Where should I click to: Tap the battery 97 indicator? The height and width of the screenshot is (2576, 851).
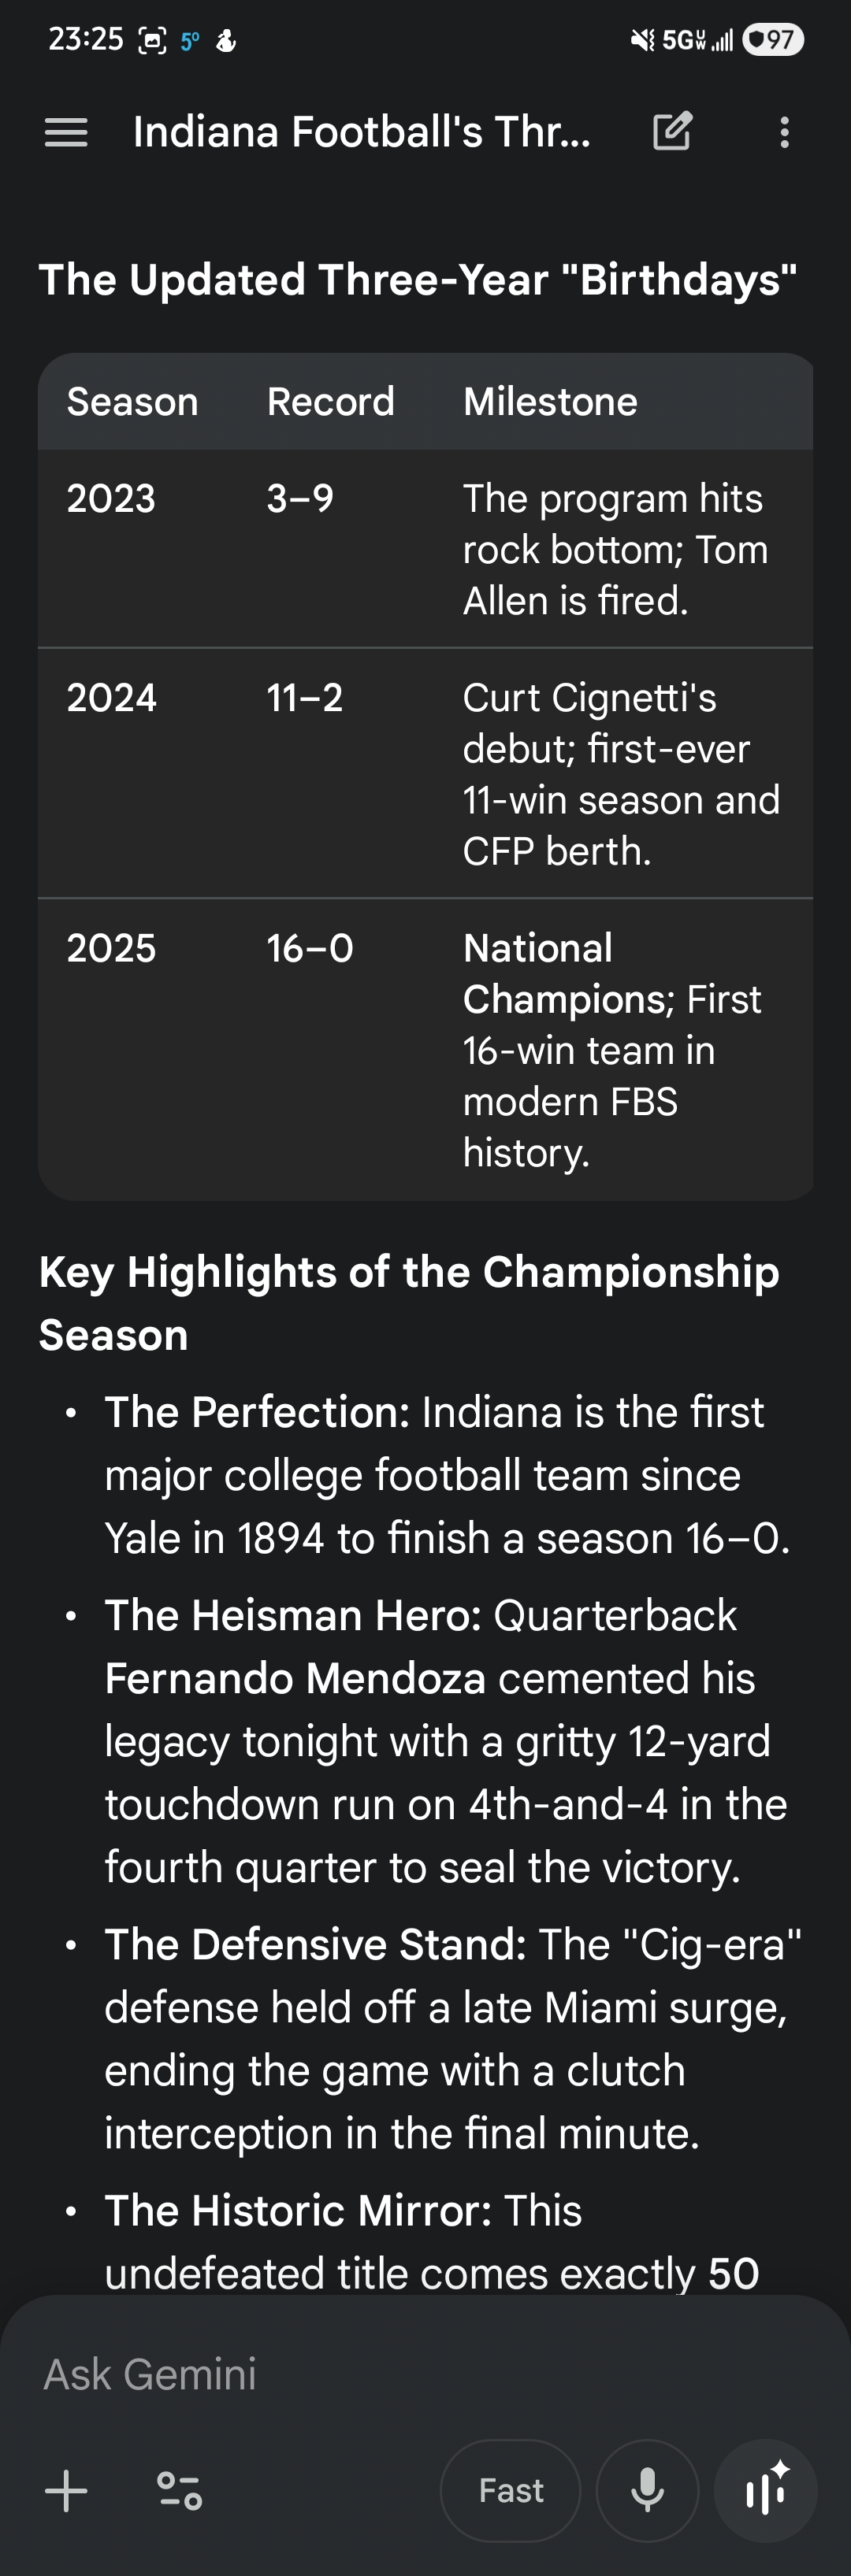point(773,40)
